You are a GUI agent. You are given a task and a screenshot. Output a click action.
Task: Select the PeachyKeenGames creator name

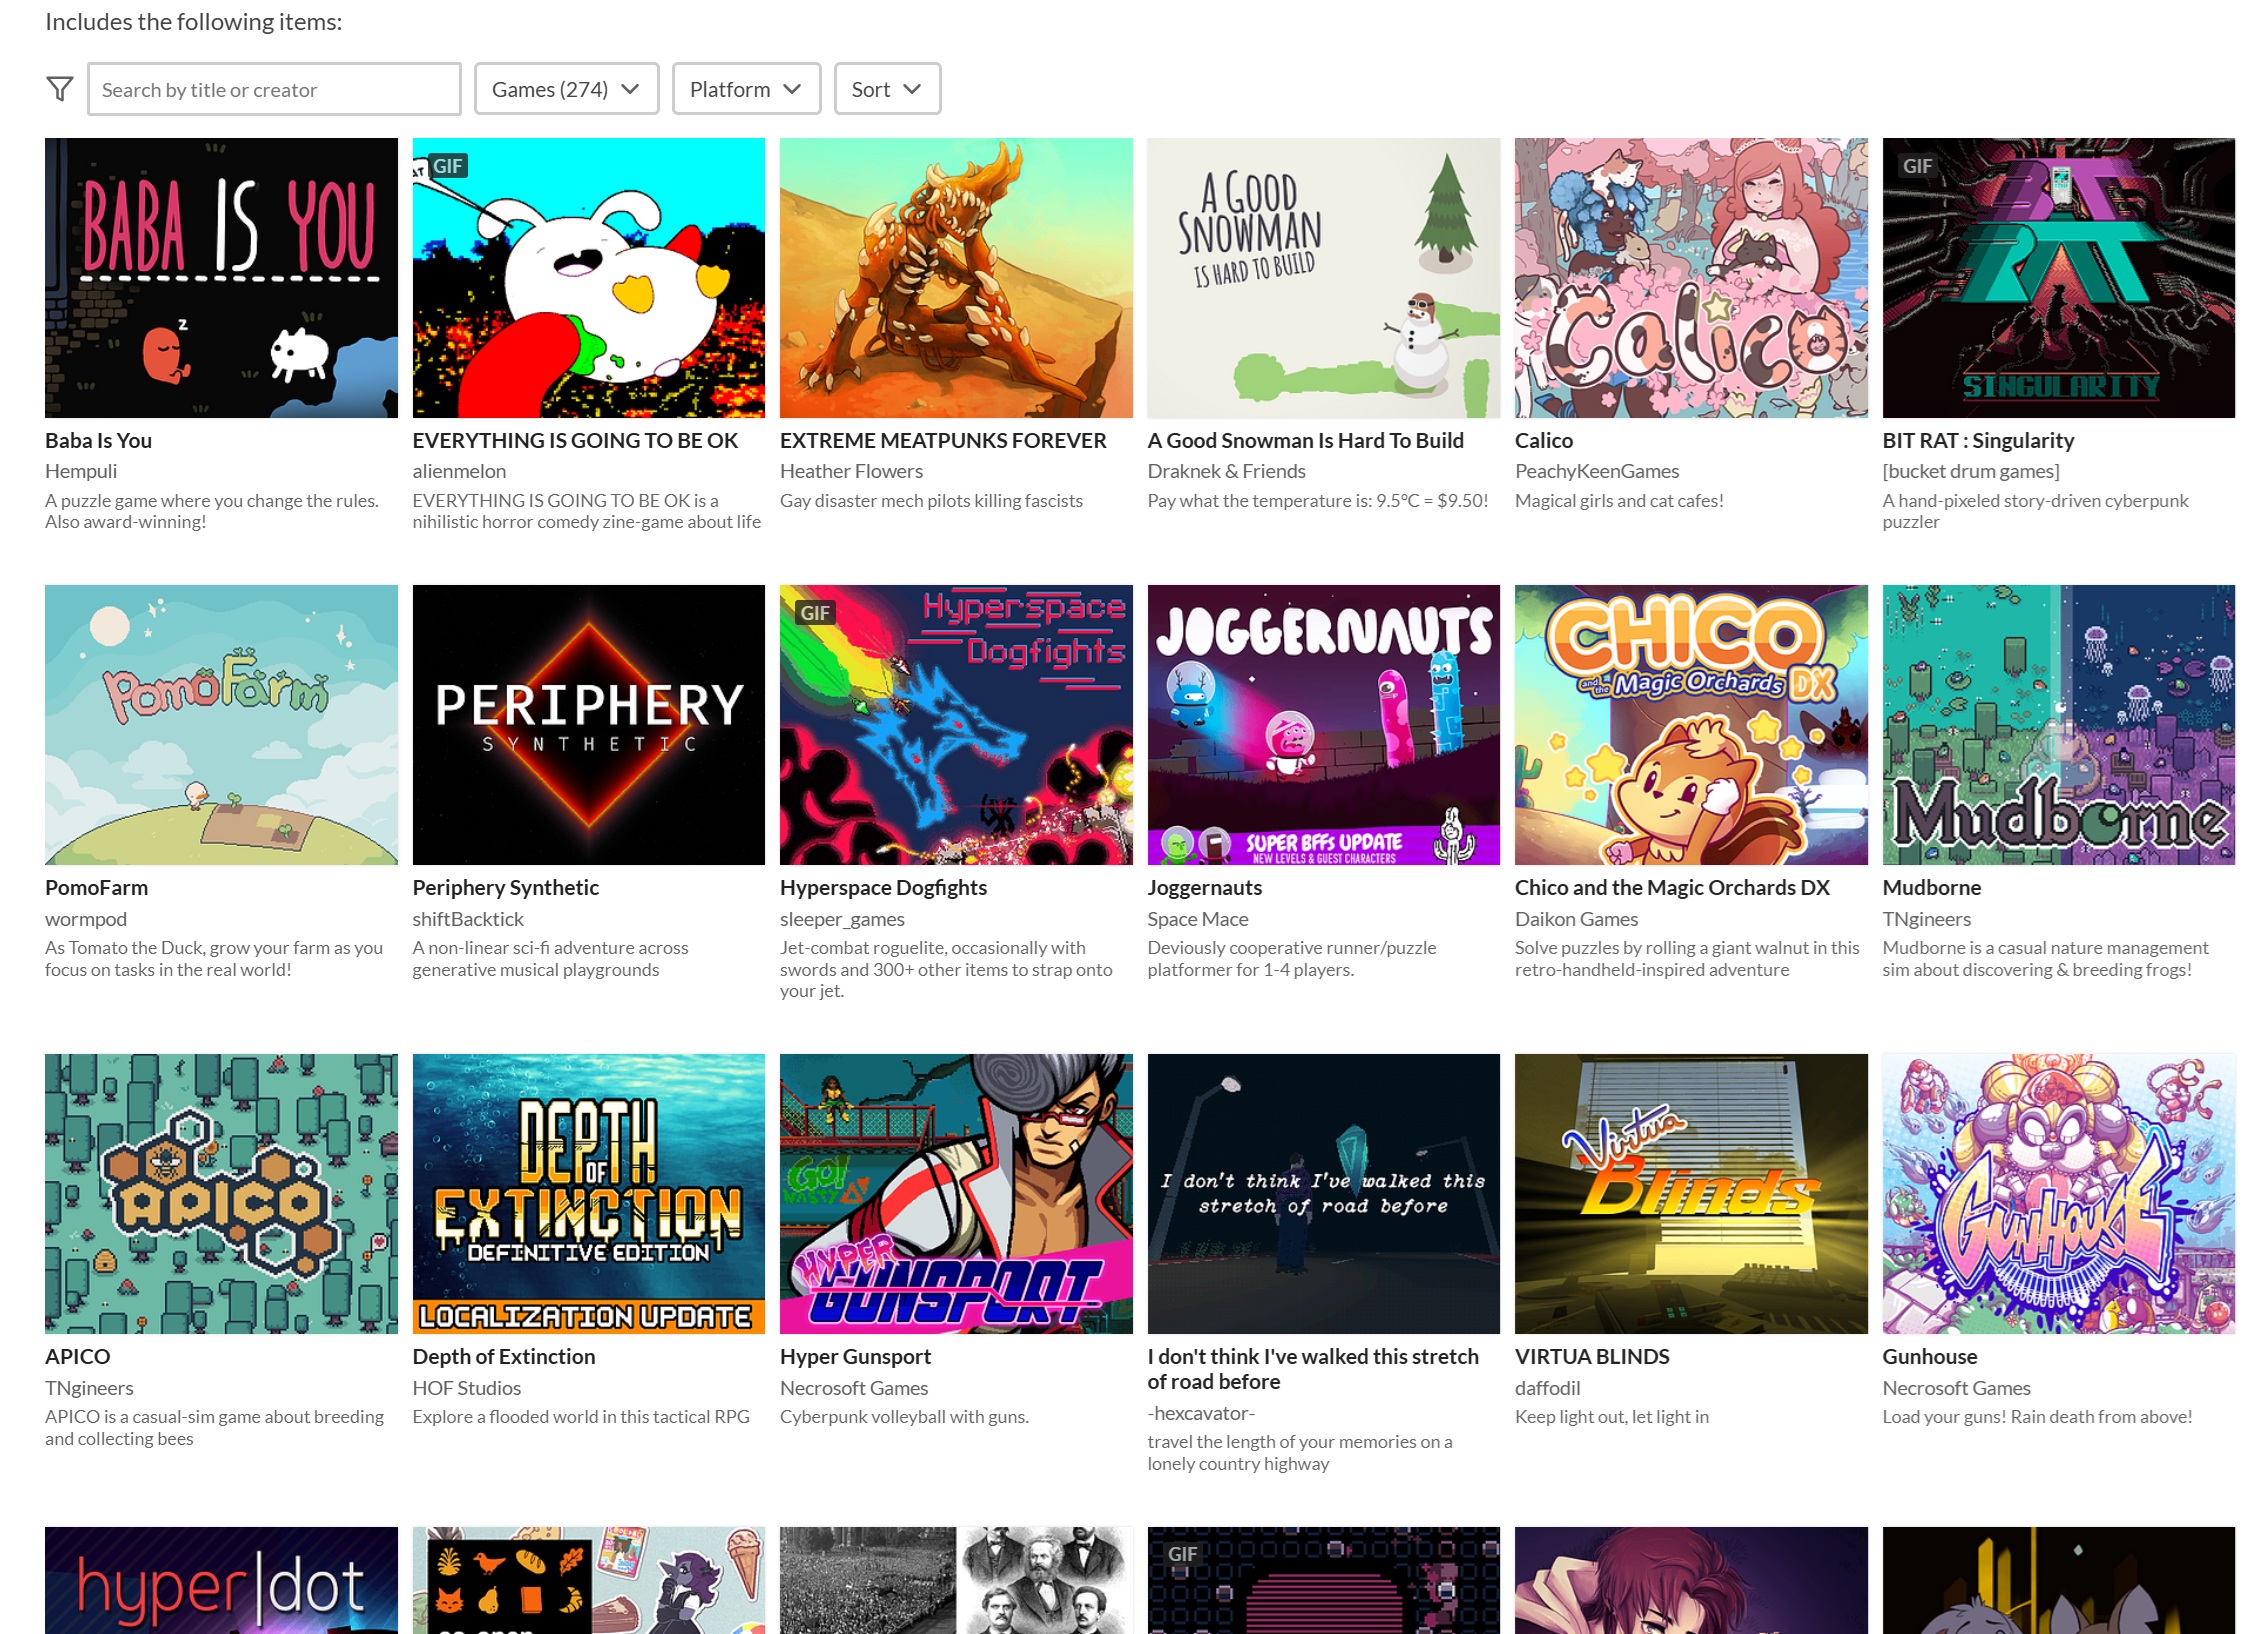click(1597, 470)
